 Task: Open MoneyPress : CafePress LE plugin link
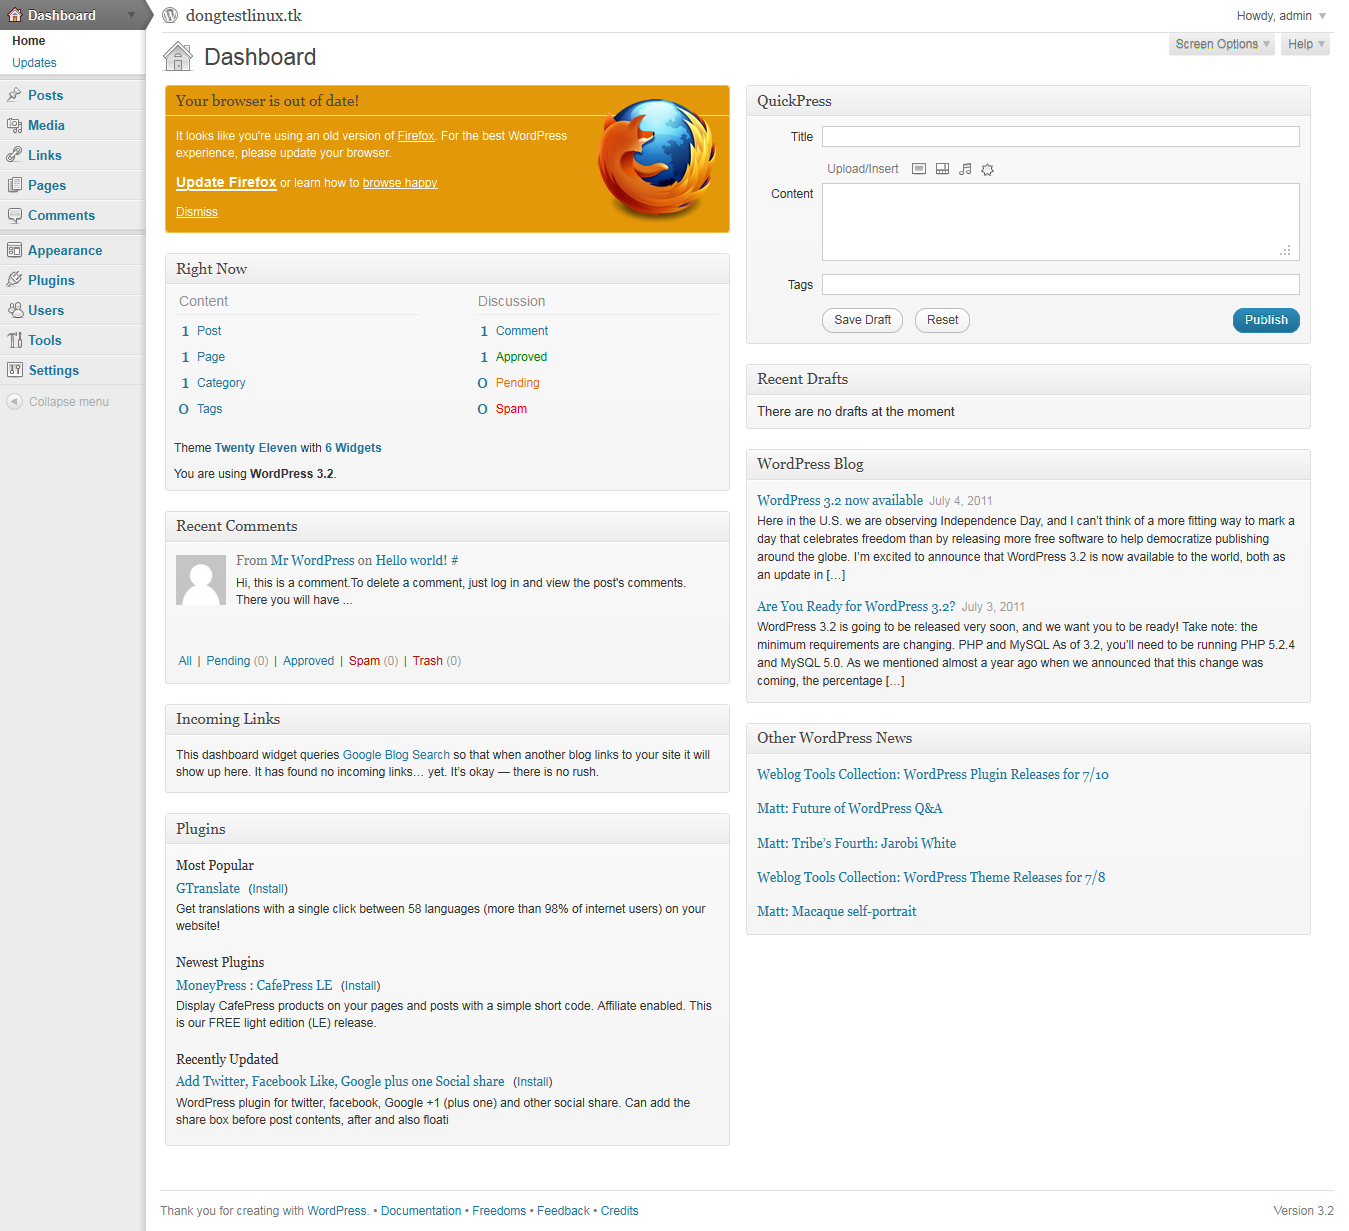pyautogui.click(x=254, y=985)
